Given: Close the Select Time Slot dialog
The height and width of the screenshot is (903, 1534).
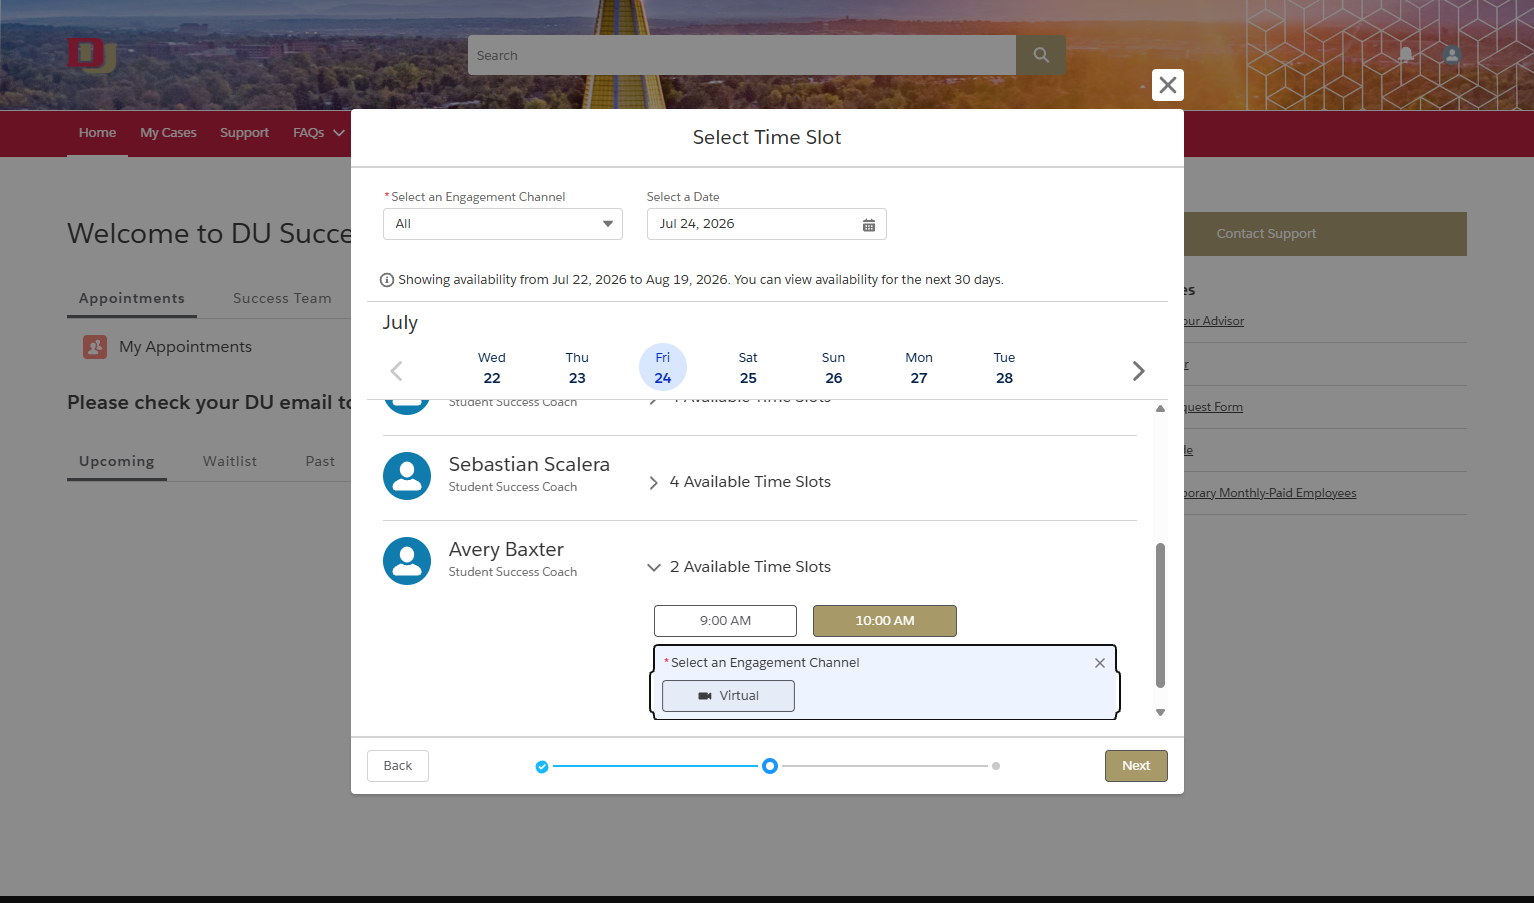Looking at the screenshot, I should coord(1167,85).
